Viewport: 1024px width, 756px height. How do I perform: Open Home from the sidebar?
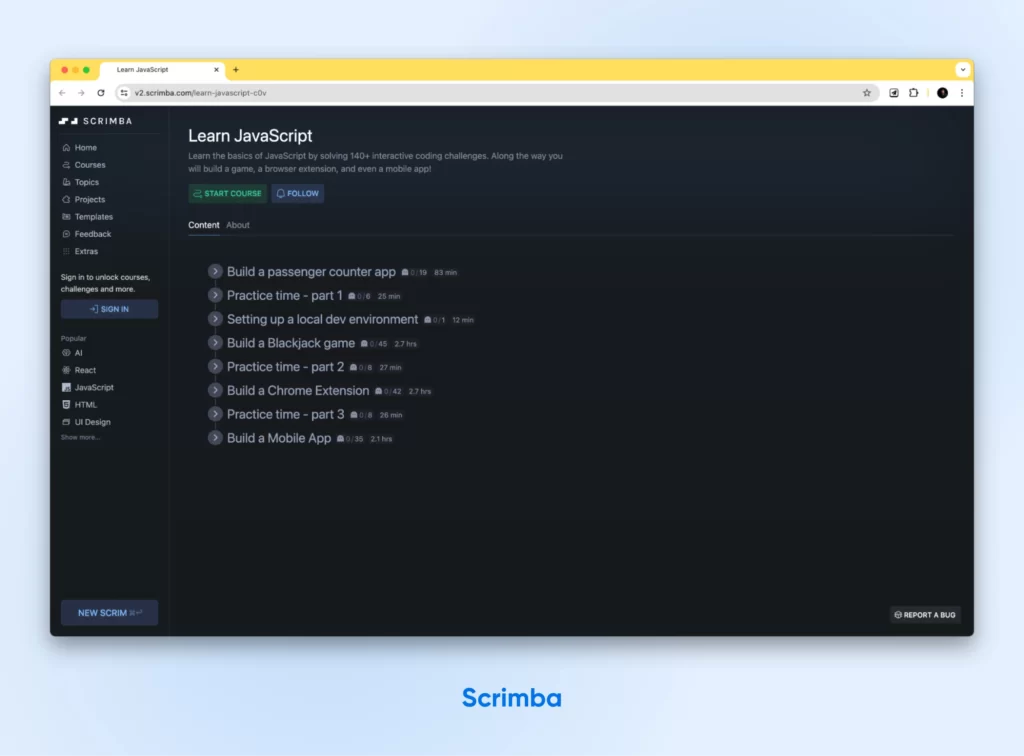[85, 148]
